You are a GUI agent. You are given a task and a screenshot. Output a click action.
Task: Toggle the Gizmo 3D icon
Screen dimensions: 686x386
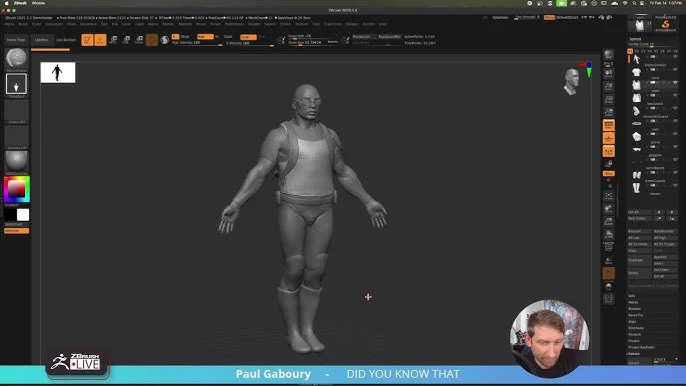click(x=152, y=40)
